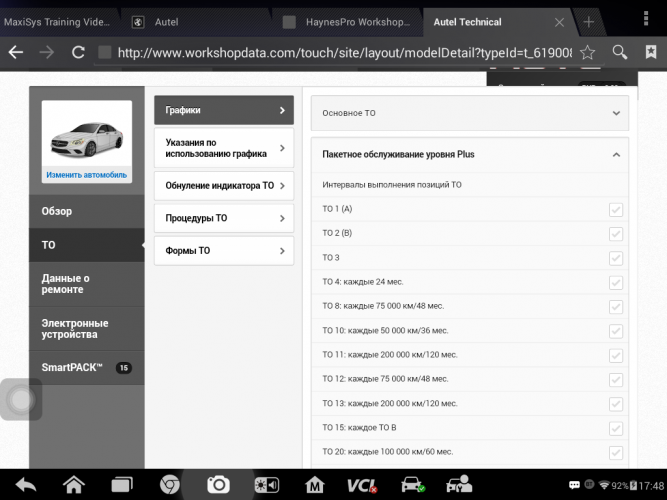Toggle ТО 12 каждые 75 000 км checkbox
This screenshot has width=667, height=500.
tap(616, 380)
